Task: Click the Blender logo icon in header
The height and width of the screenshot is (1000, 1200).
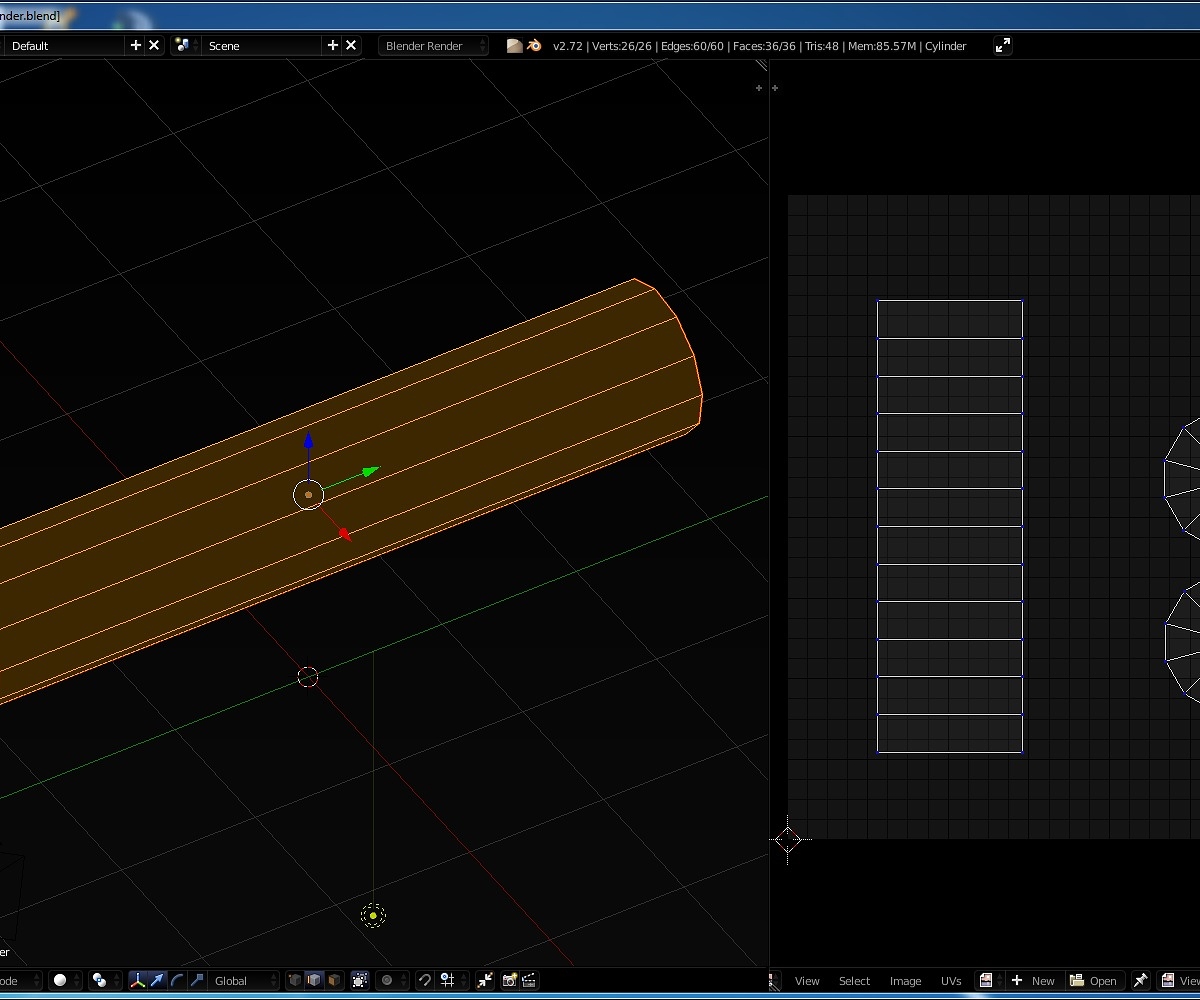Action: click(534, 46)
